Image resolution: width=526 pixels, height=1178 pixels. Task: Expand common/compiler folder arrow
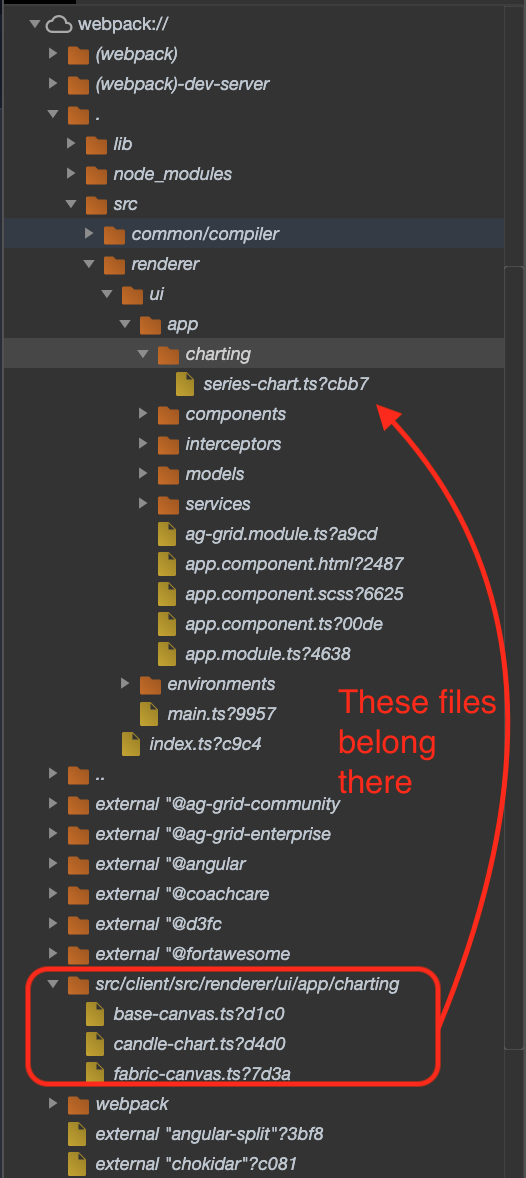click(89, 234)
